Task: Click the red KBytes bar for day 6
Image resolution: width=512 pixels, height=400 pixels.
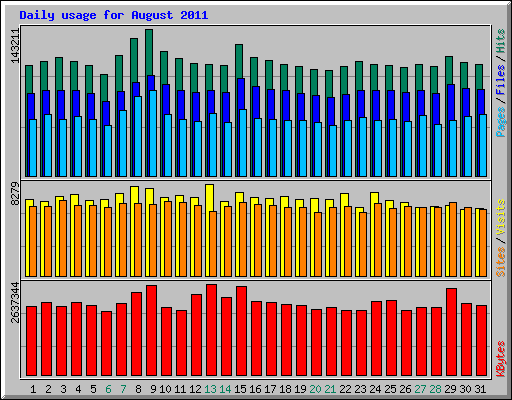Action: point(106,343)
